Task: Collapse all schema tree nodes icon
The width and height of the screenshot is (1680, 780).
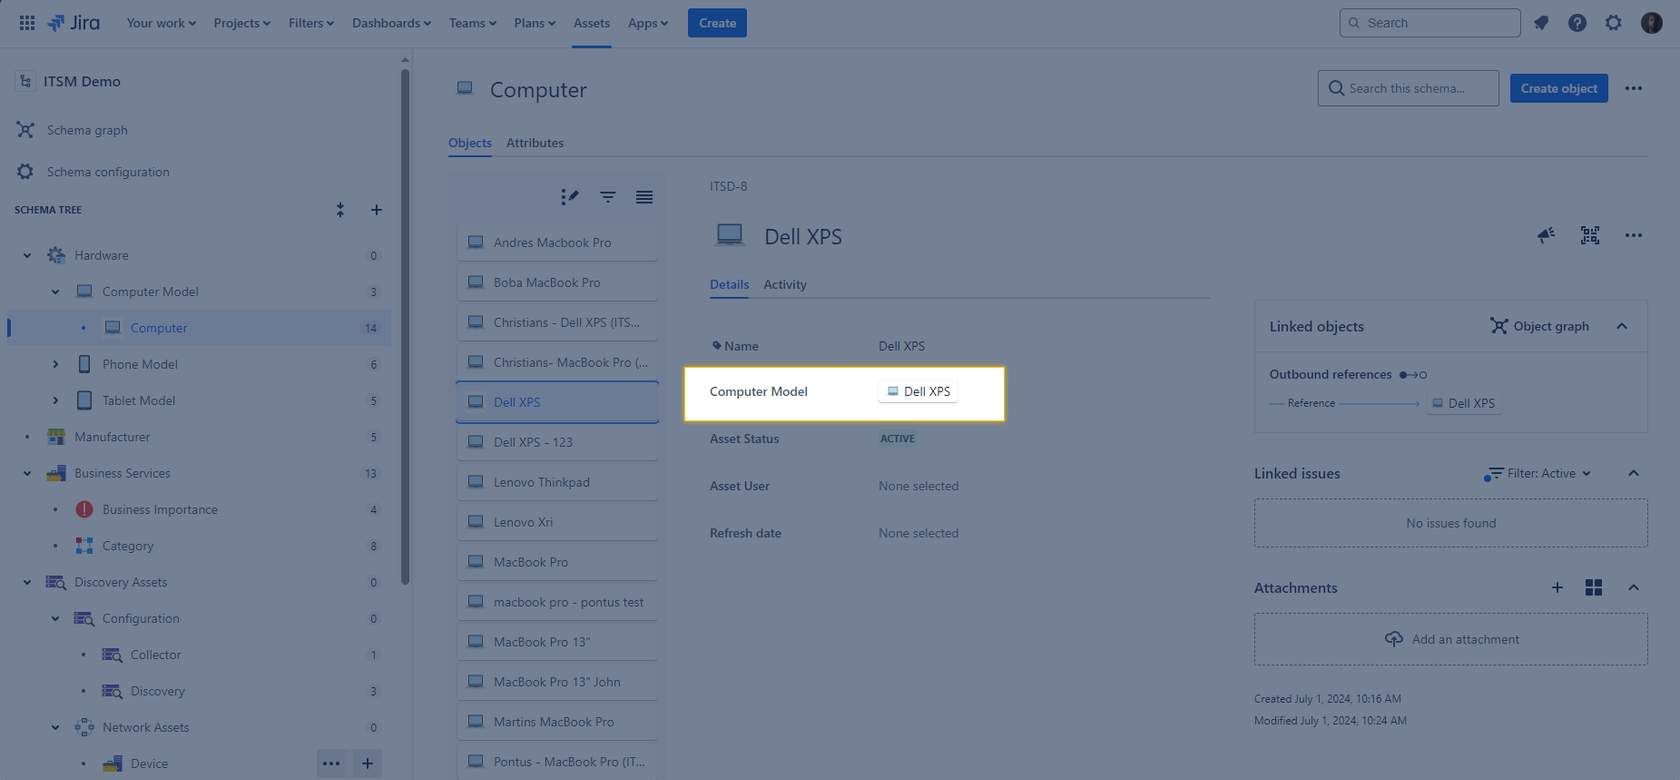Action: tap(340, 210)
